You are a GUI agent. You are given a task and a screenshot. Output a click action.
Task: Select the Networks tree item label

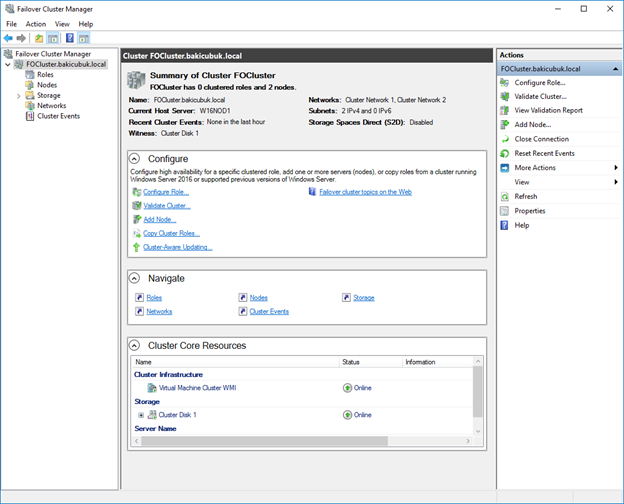(x=52, y=105)
